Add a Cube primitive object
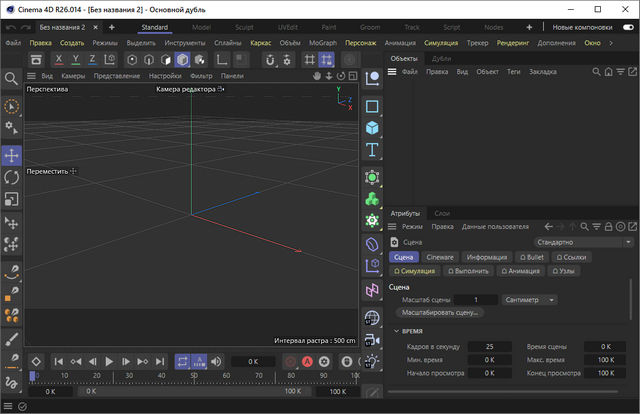Viewport: 640px width, 414px height. pos(372,128)
